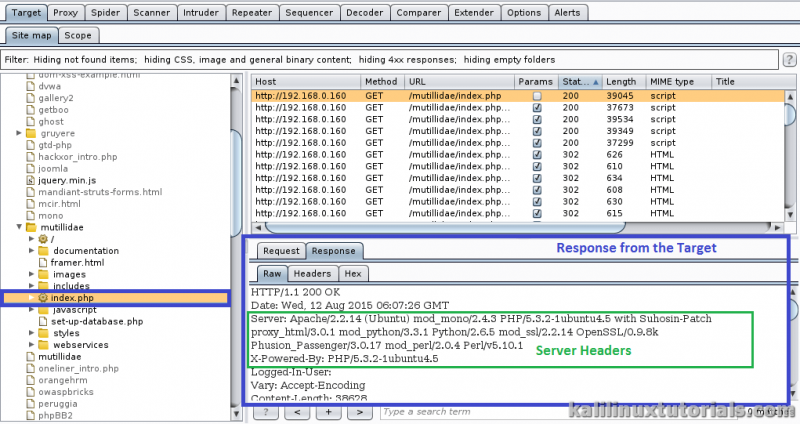
Task: Click the gruyere folder icon
Action: click(x=30, y=132)
